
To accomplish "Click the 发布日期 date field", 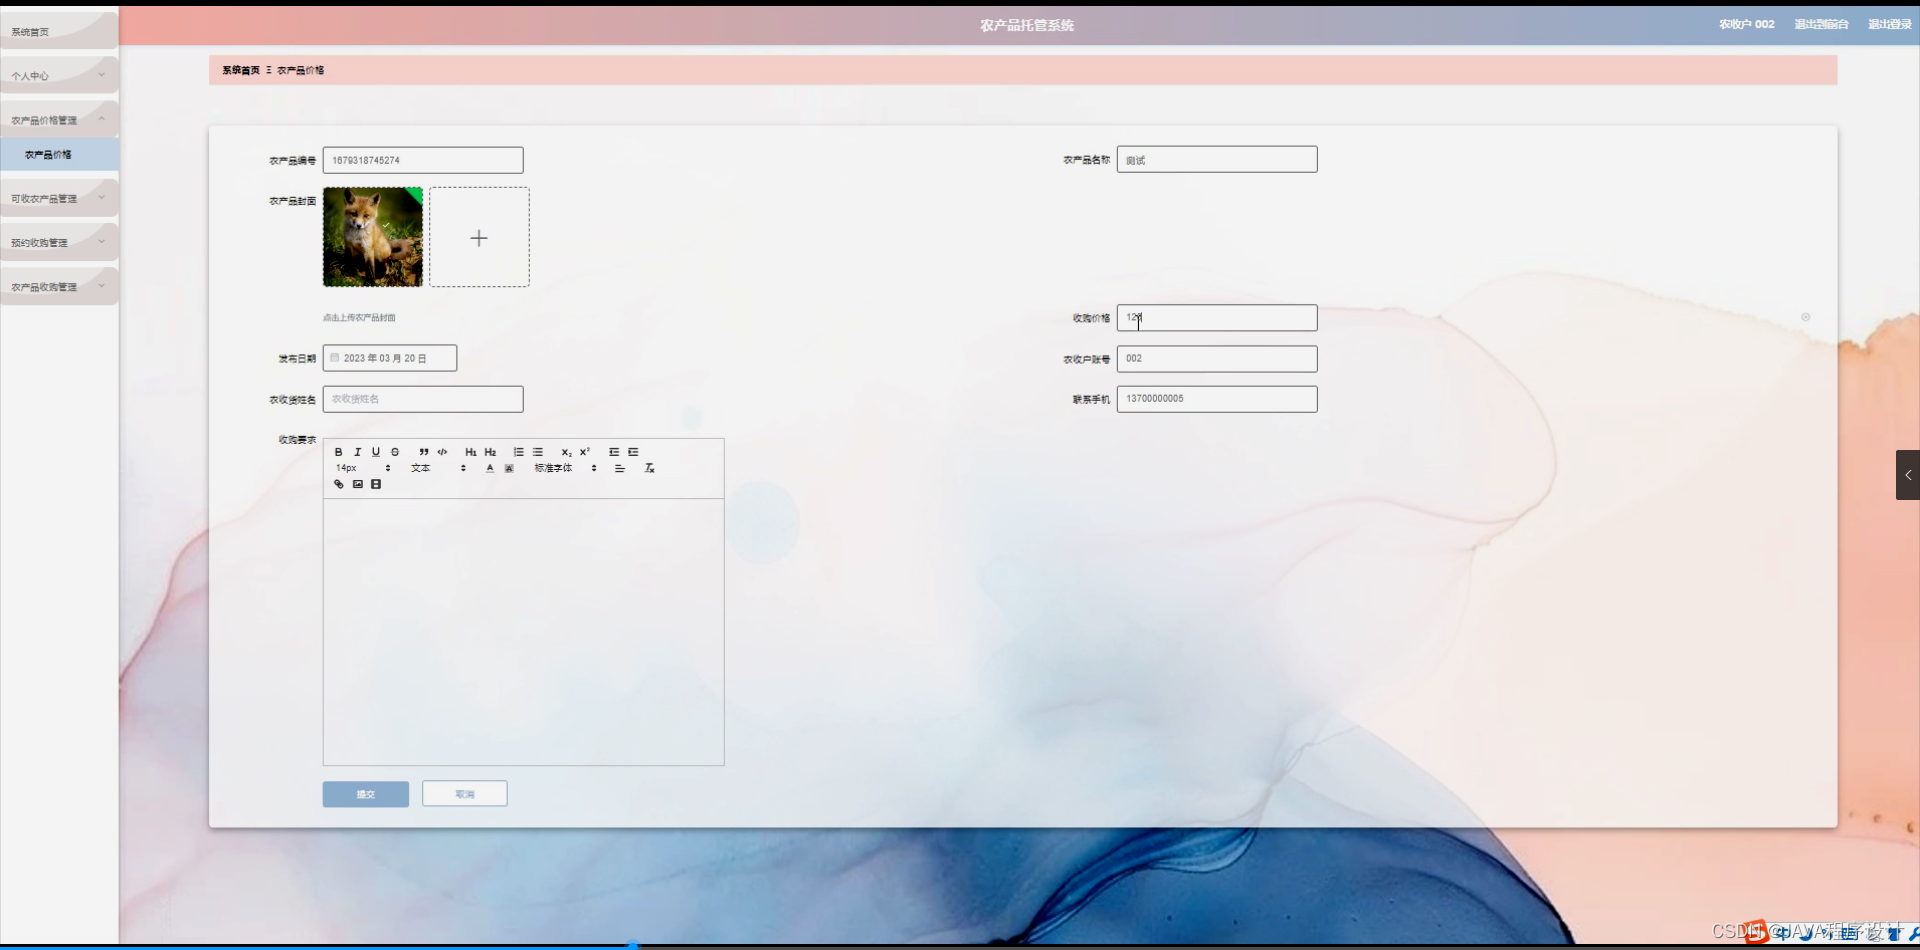I will (x=390, y=358).
